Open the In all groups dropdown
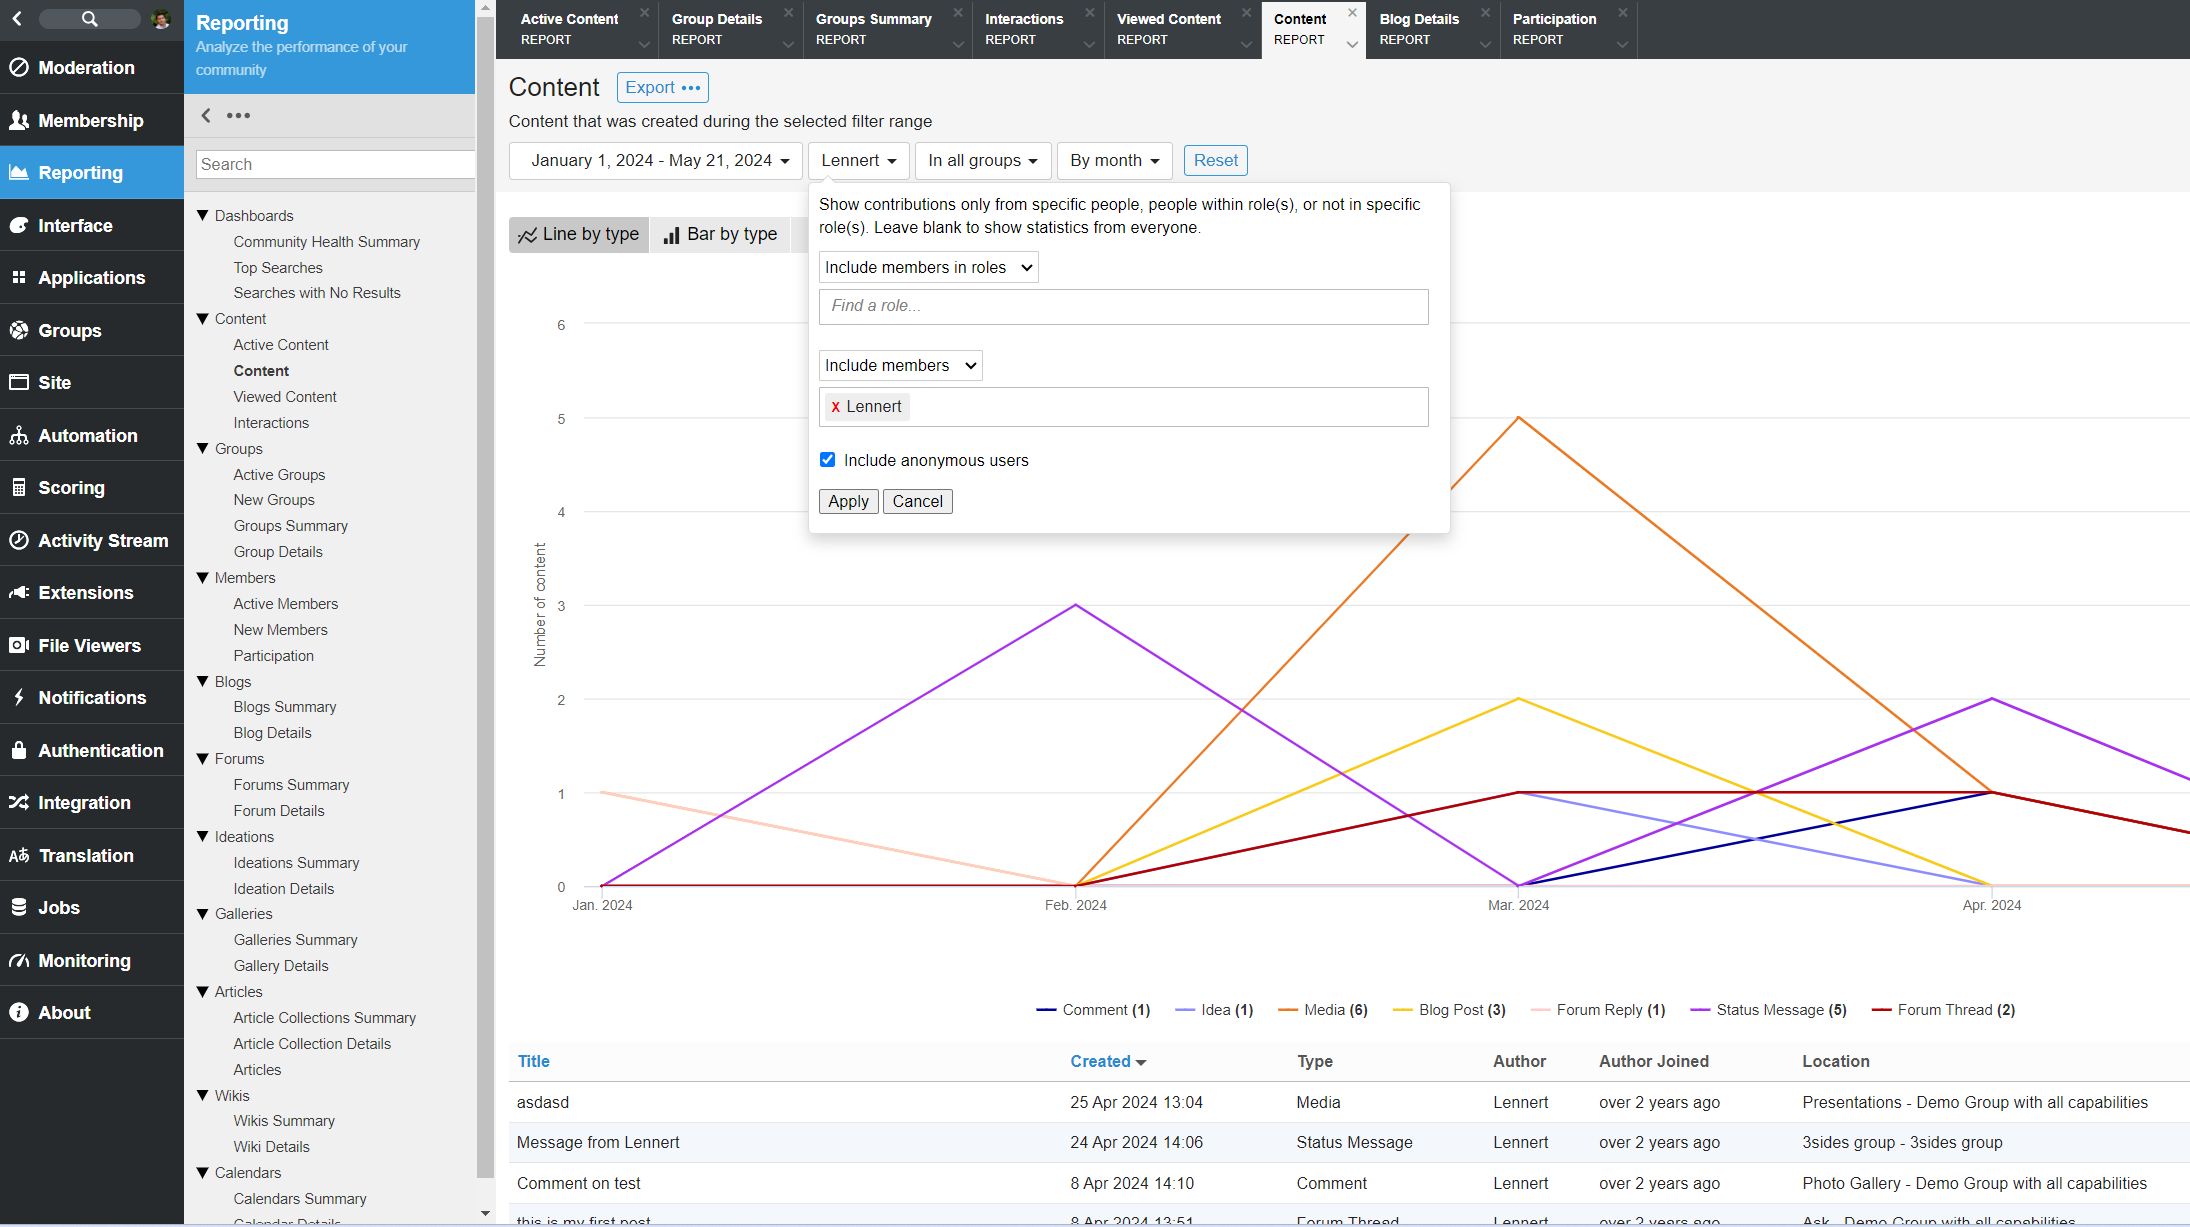This screenshot has width=2190, height=1227. (x=983, y=161)
